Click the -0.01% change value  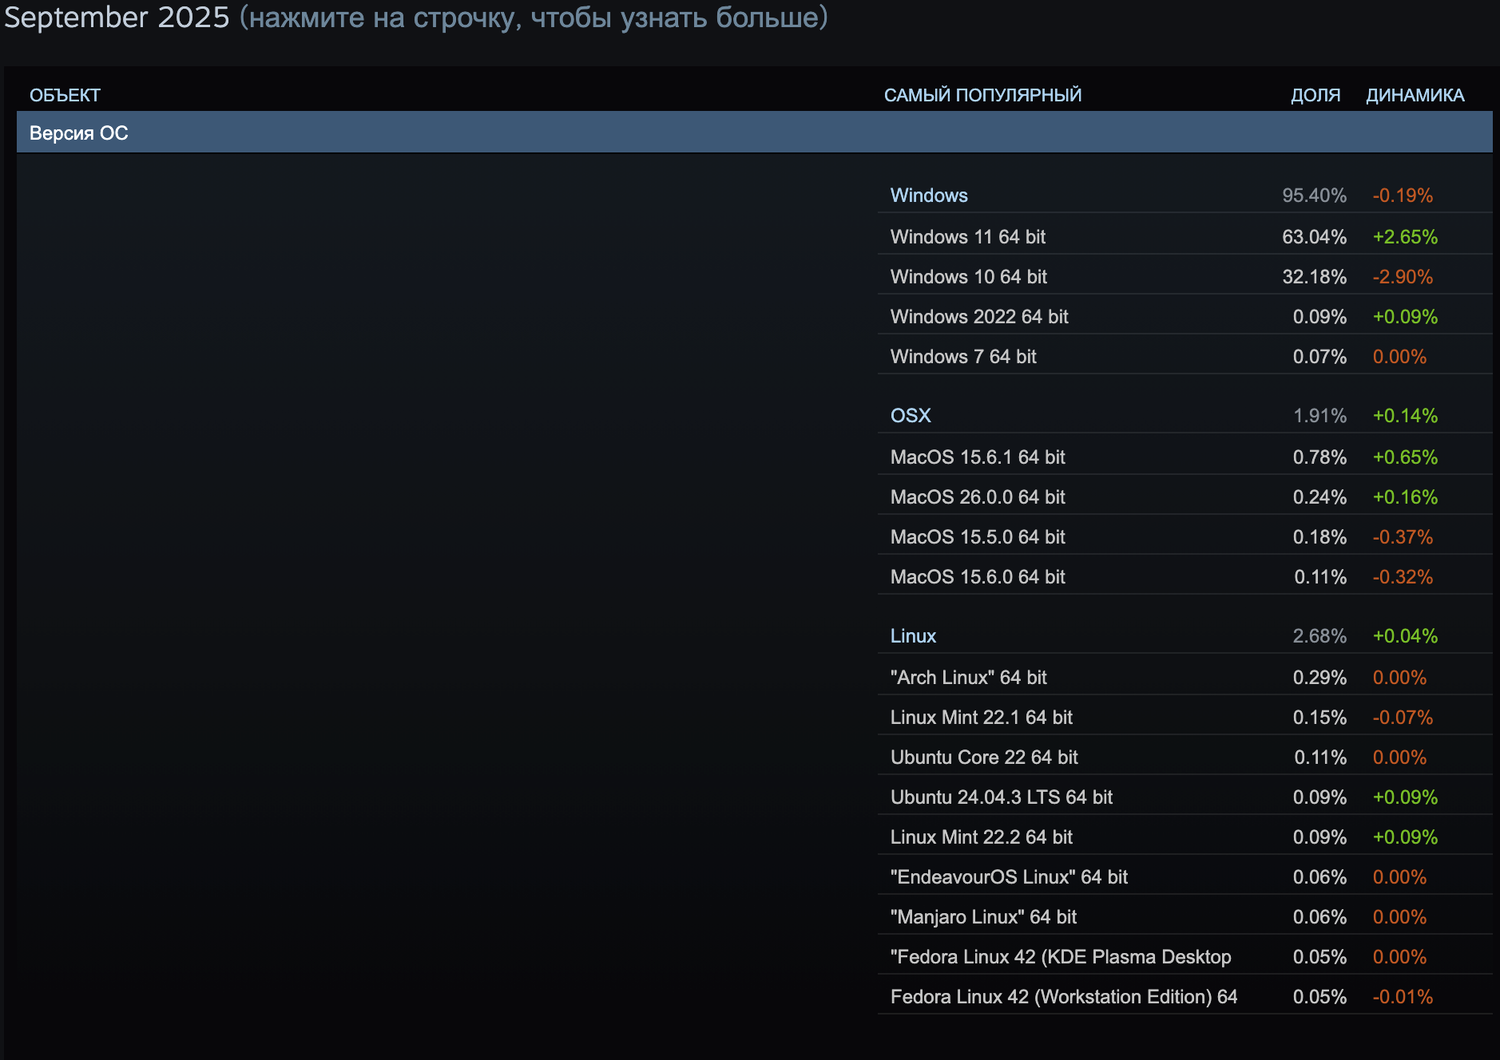(1403, 997)
